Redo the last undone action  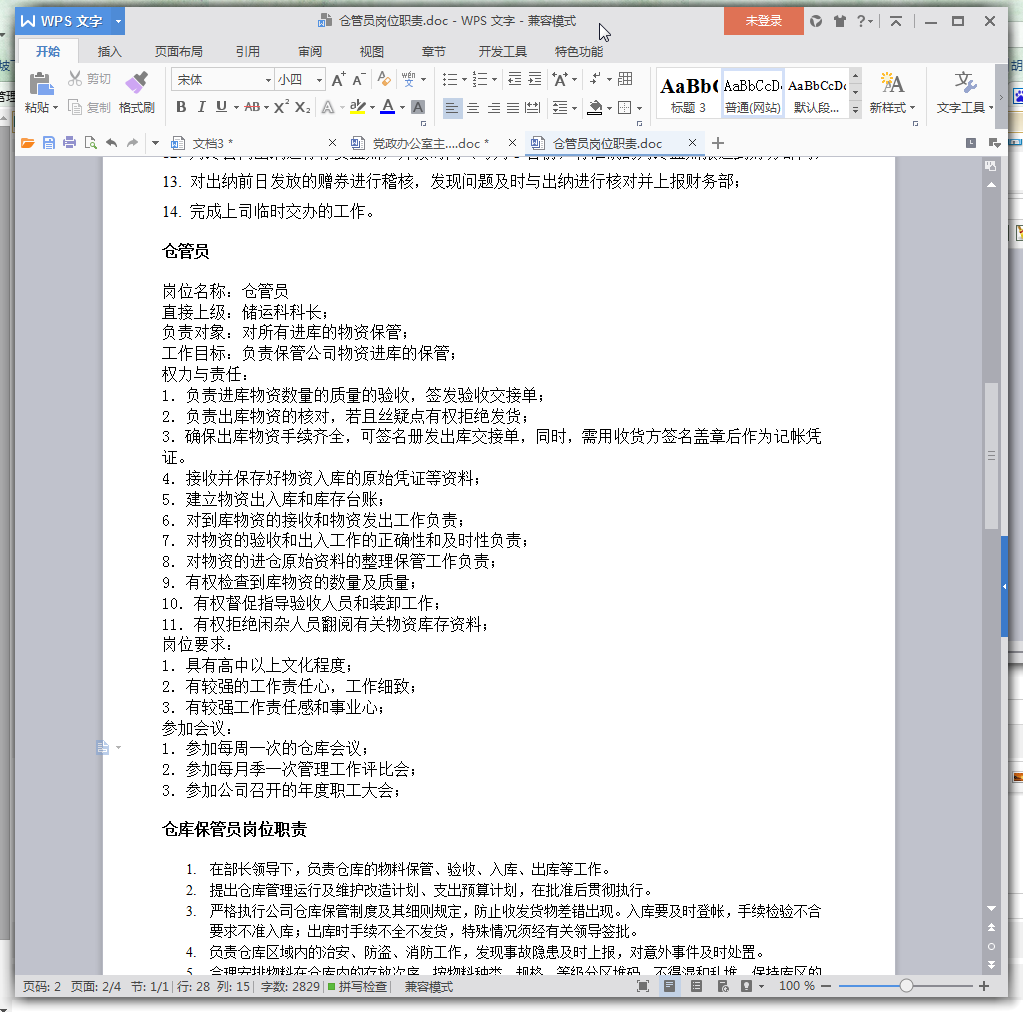[x=132, y=143]
